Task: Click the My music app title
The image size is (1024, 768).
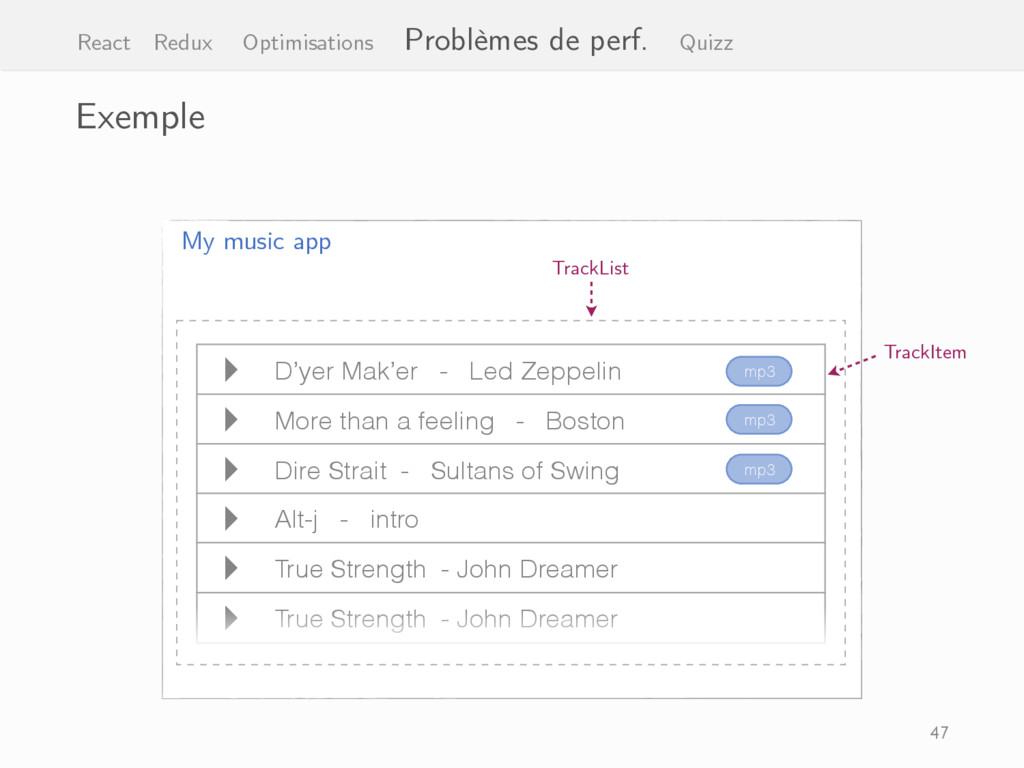Action: click(x=257, y=242)
